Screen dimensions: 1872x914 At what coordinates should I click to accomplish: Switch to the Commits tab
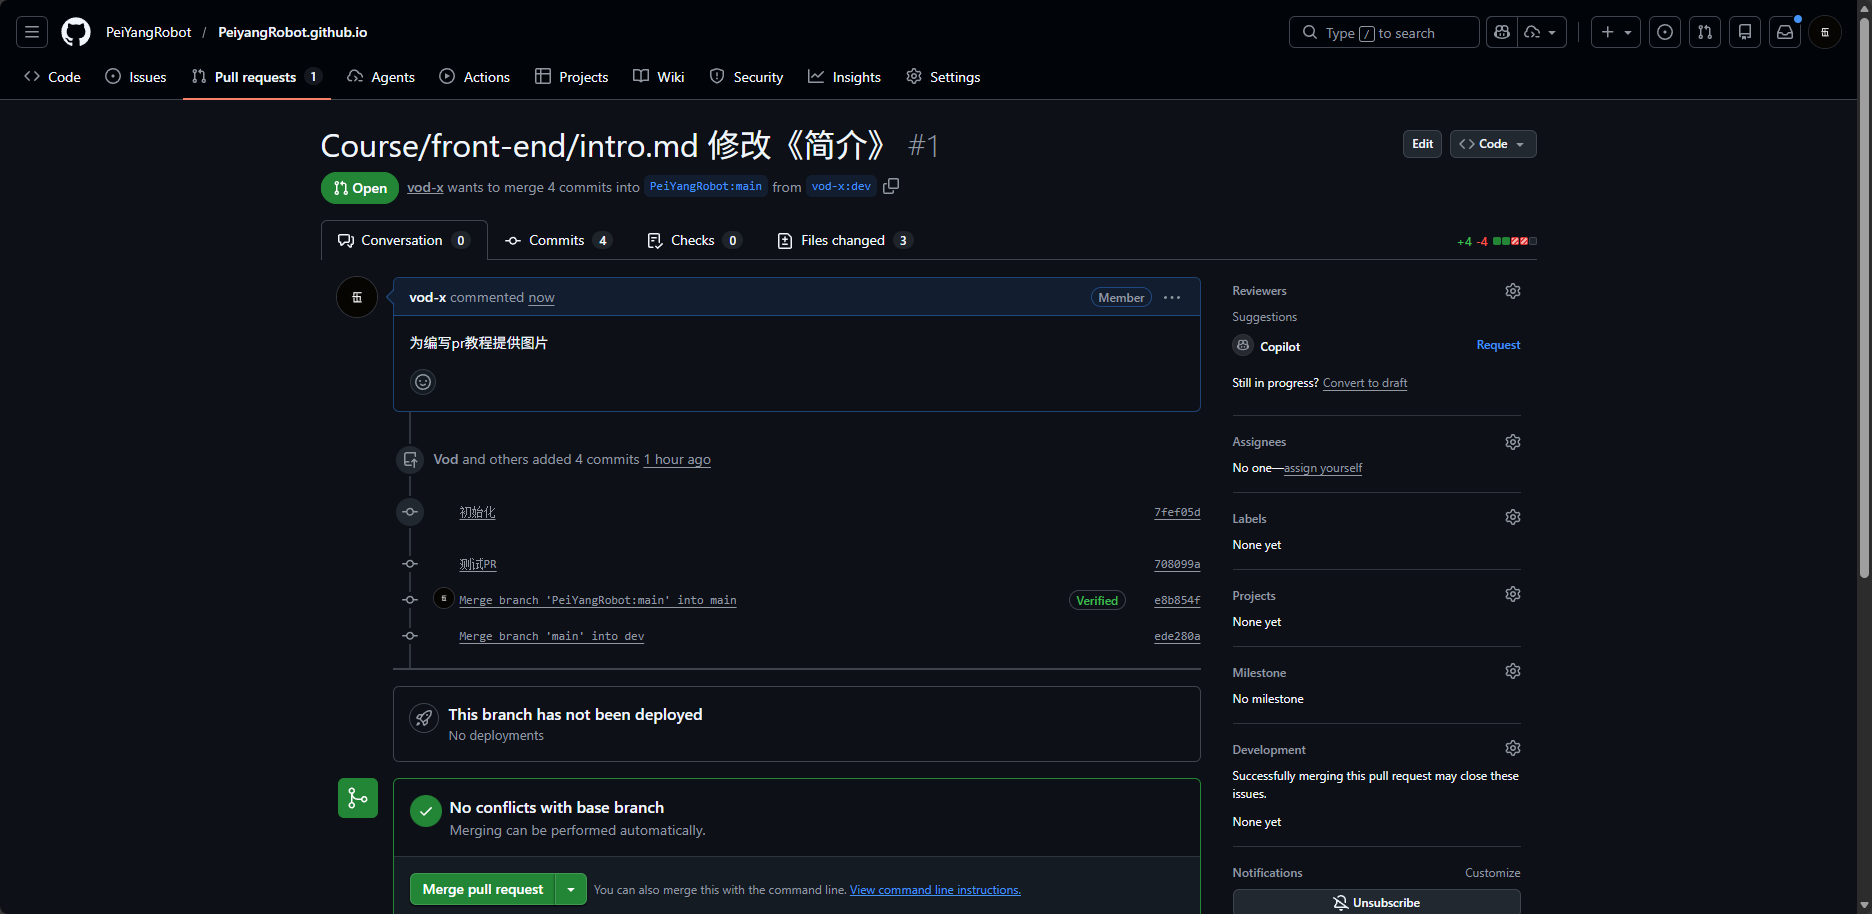[558, 240]
